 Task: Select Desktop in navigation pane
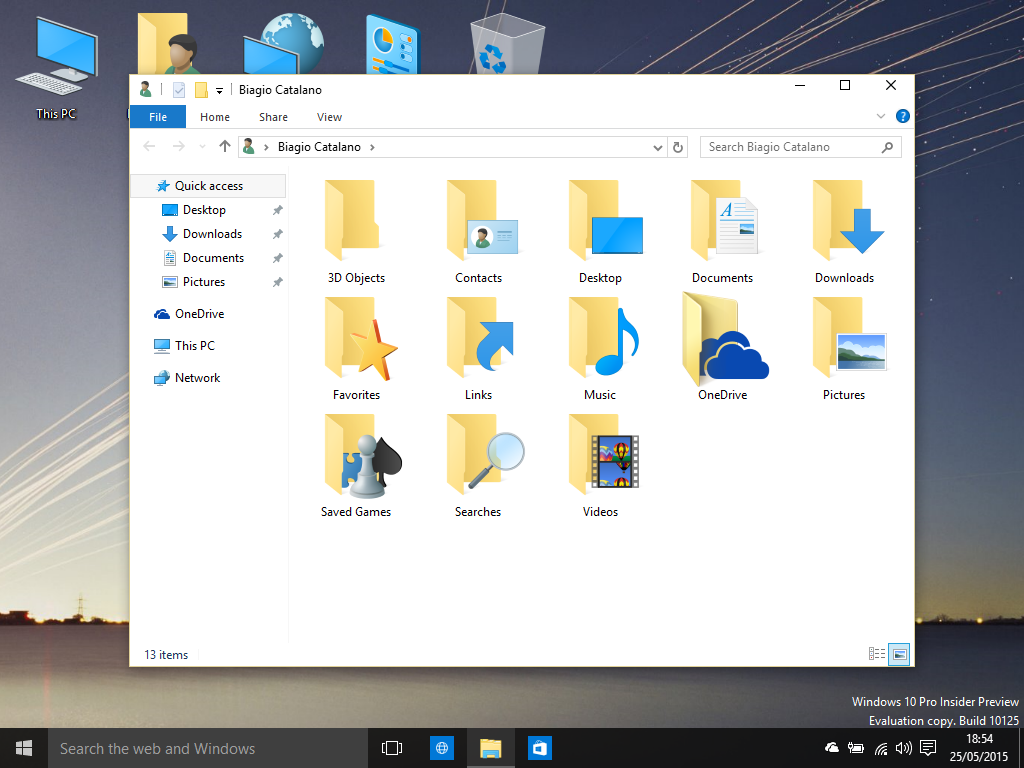pos(204,210)
